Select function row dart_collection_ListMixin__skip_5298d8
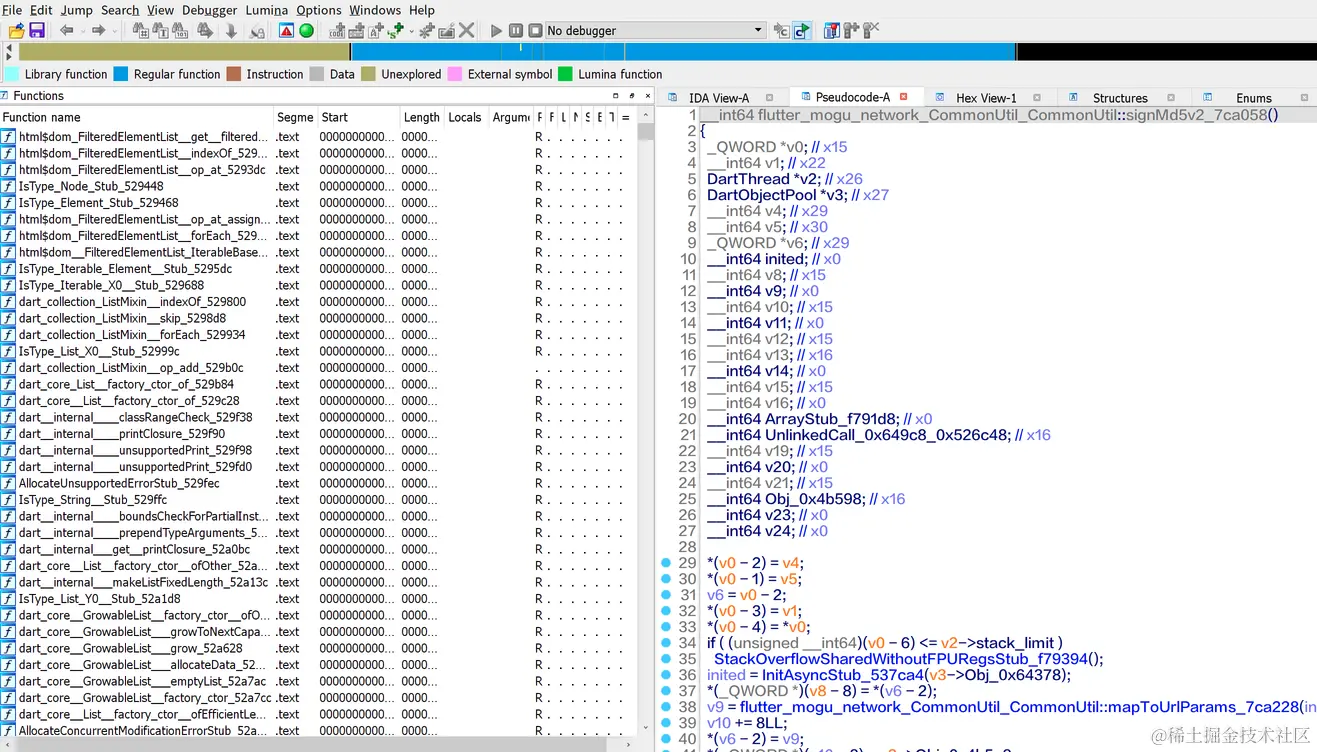 click(318, 318)
